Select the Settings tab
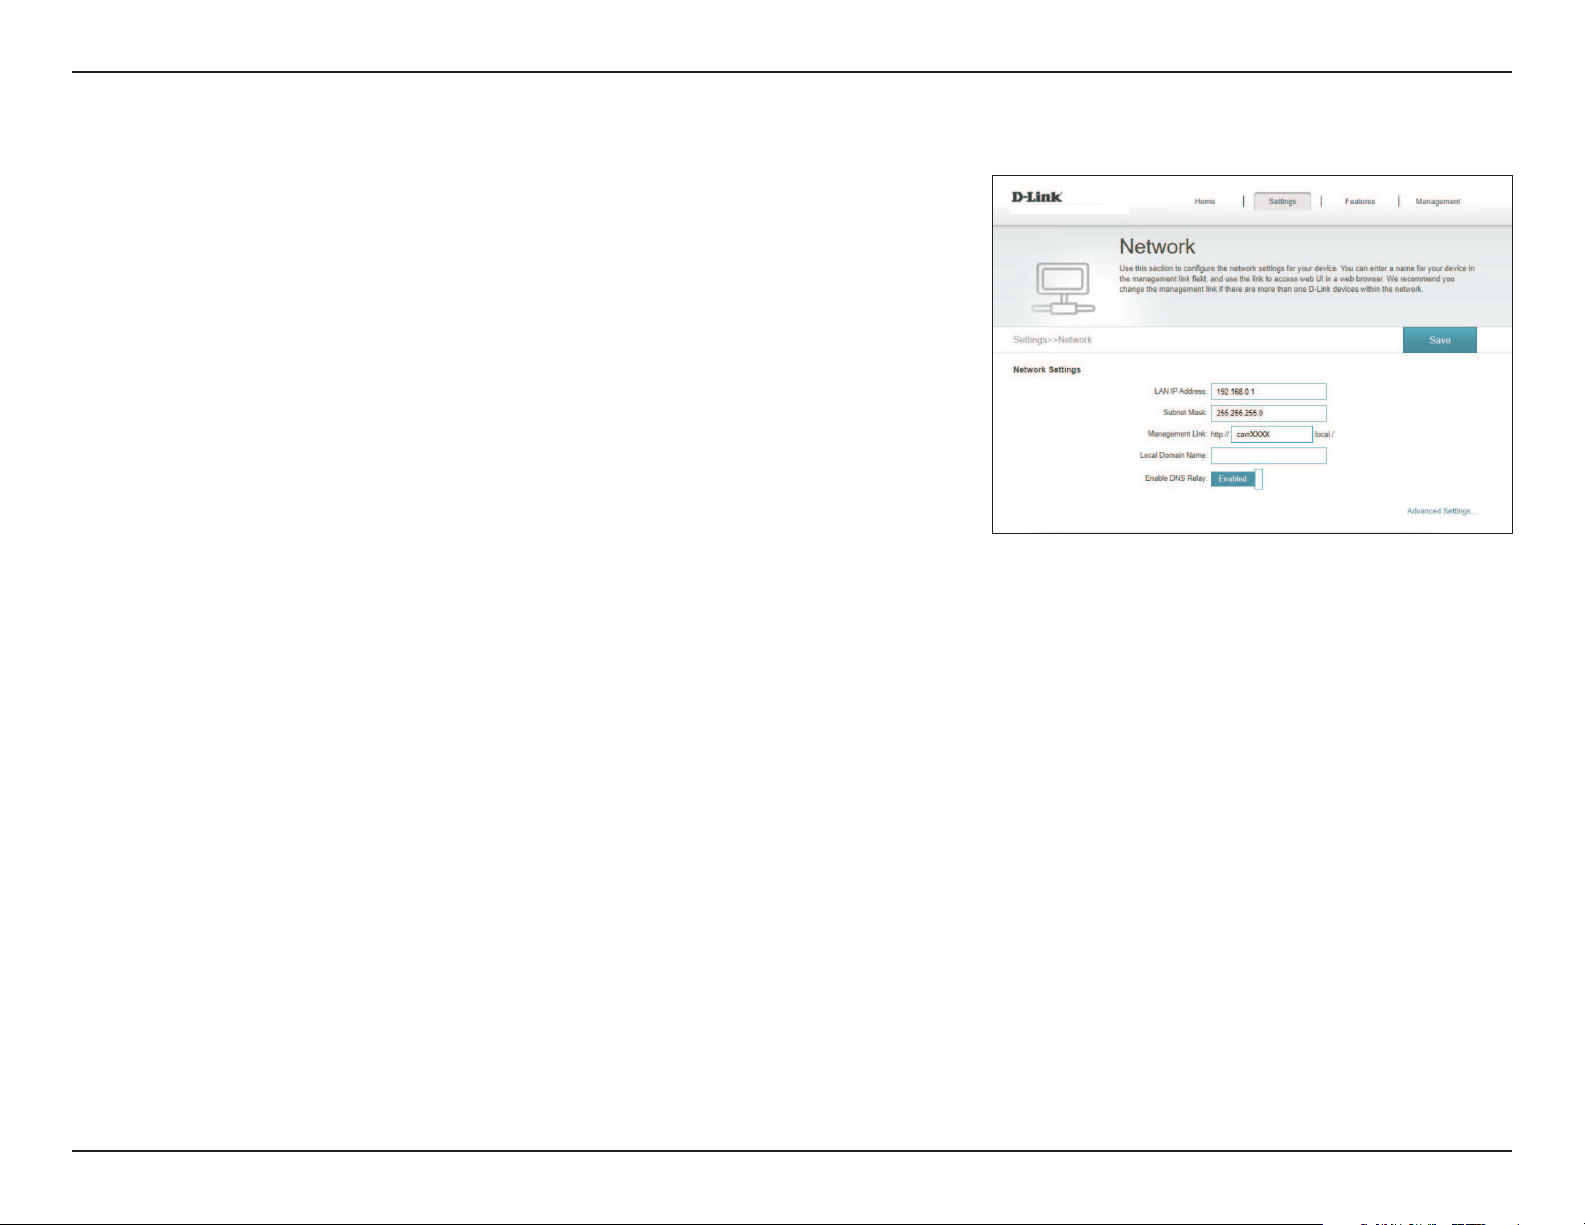This screenshot has height=1225, width=1585. coord(1282,201)
